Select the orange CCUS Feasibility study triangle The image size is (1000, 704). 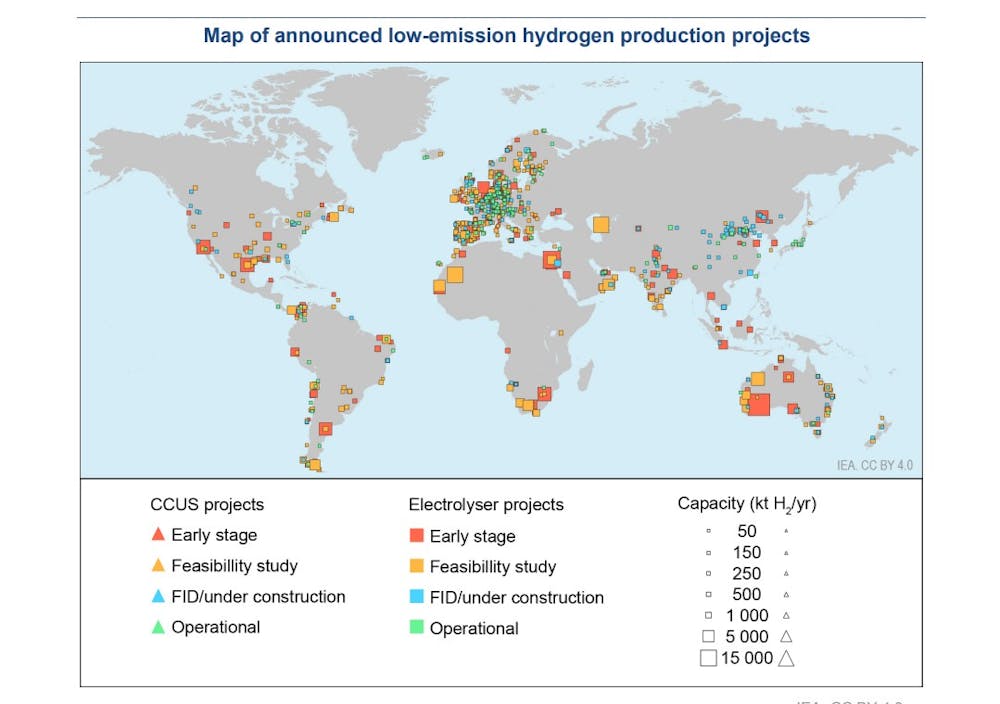pyautogui.click(x=158, y=565)
